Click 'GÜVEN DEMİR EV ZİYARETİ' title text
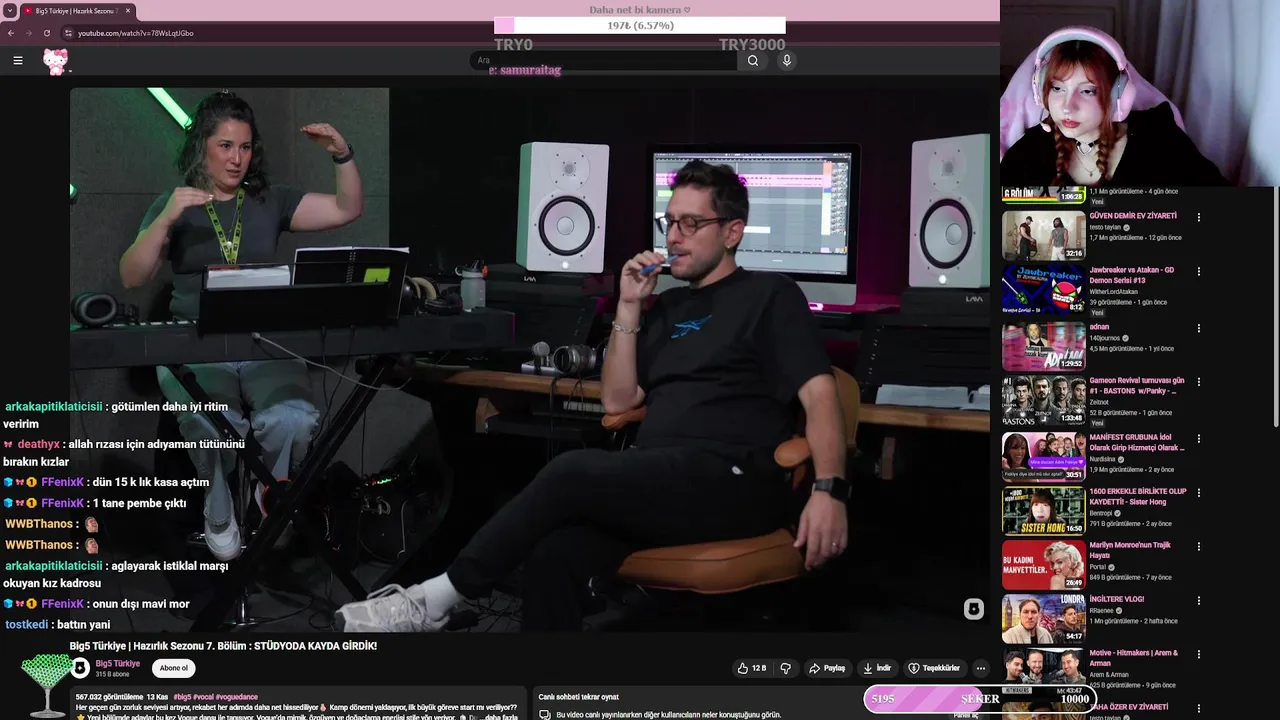The height and width of the screenshot is (720, 1280). pos(1133,216)
